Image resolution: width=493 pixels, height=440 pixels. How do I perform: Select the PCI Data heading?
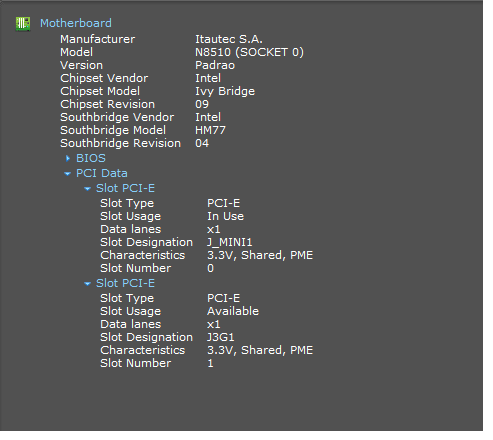click(102, 173)
